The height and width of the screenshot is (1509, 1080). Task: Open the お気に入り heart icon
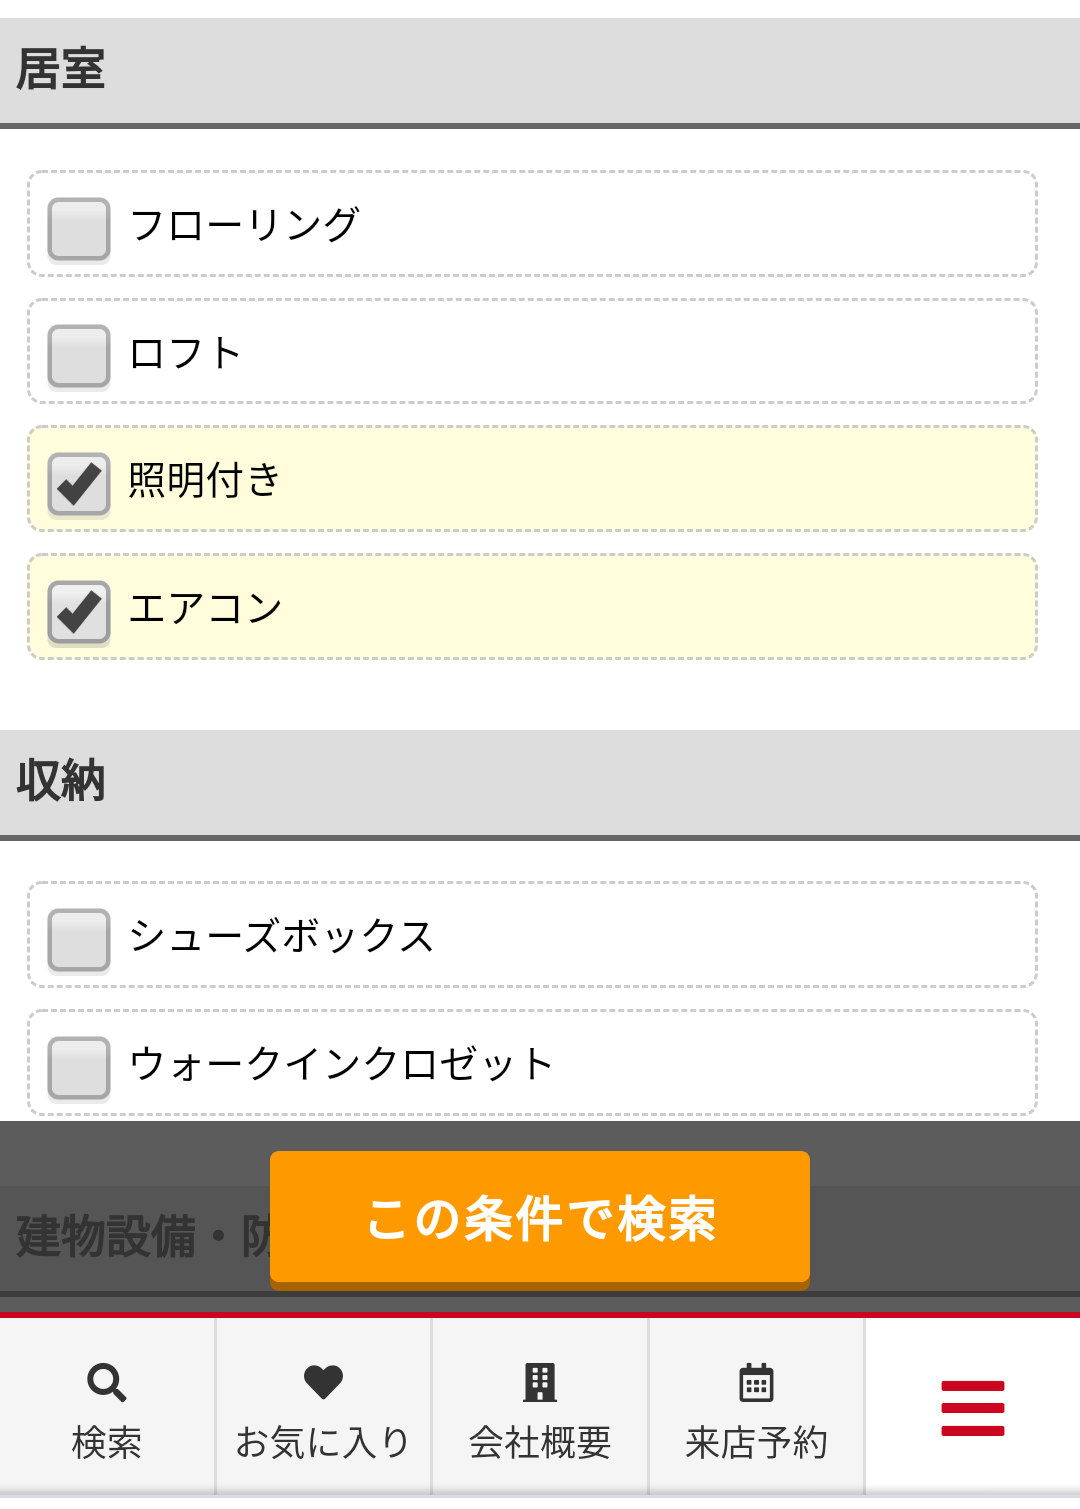point(323,1382)
